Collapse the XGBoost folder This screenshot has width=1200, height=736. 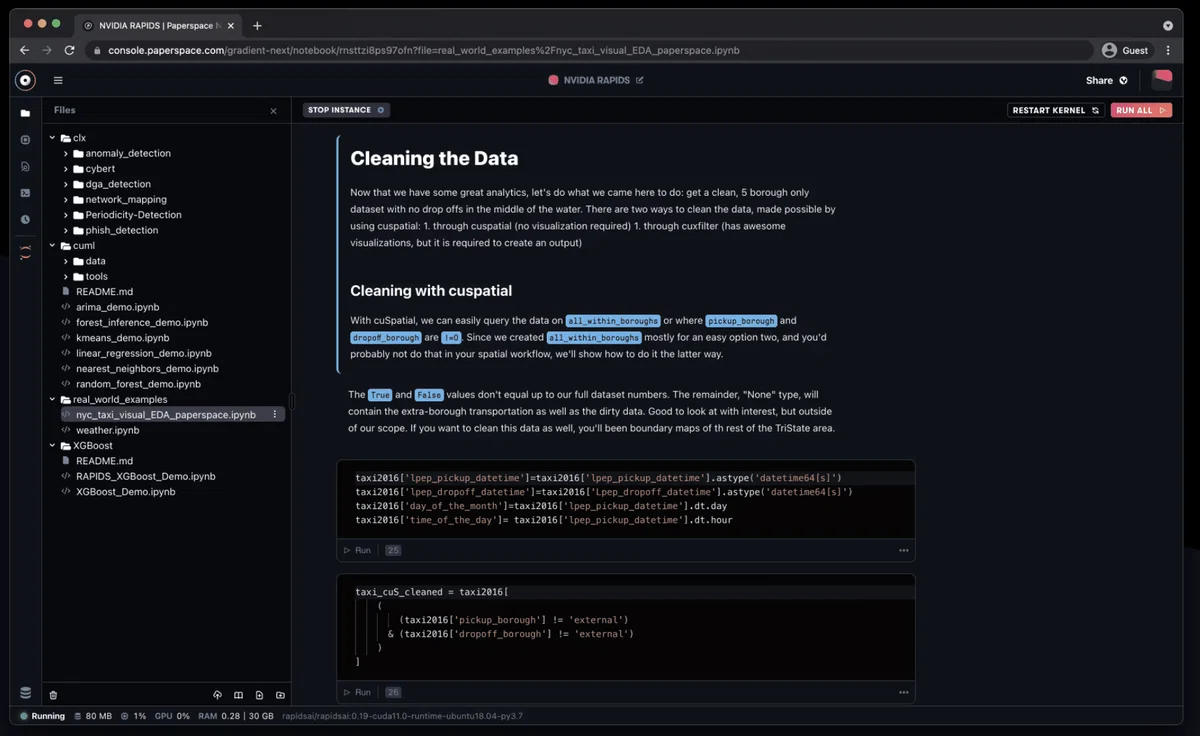coord(52,446)
